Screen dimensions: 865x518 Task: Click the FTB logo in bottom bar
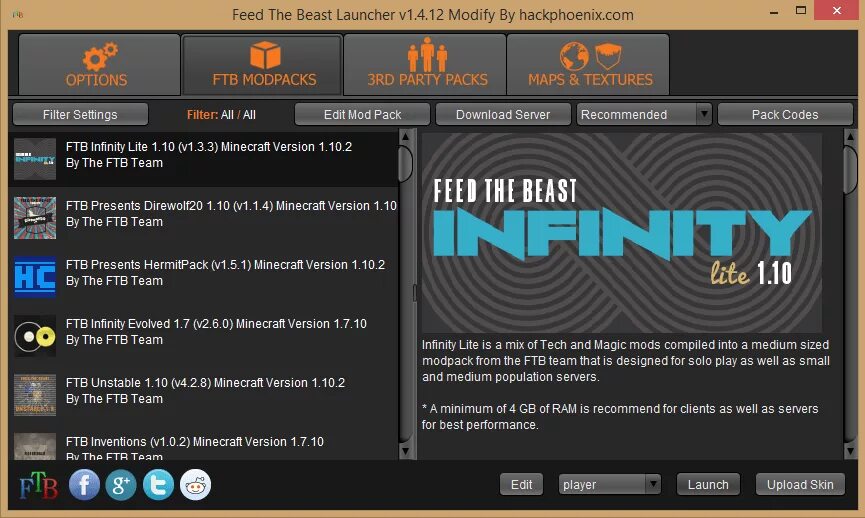(39, 485)
